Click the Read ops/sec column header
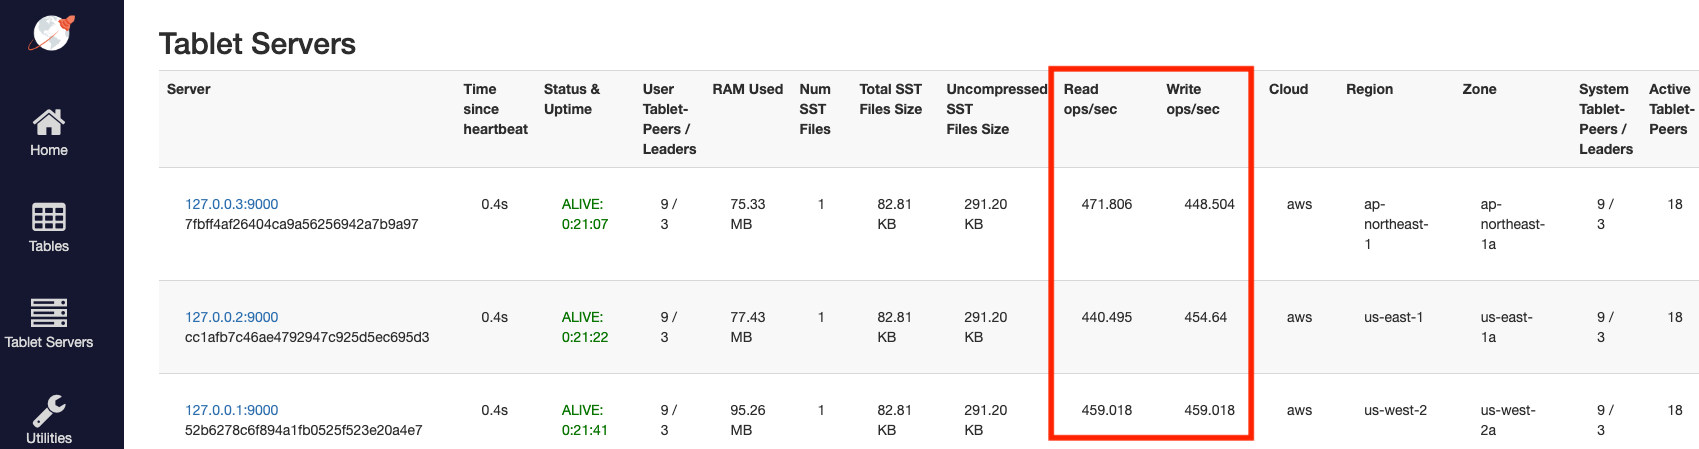Viewport: 1699px width, 449px height. coord(1090,99)
